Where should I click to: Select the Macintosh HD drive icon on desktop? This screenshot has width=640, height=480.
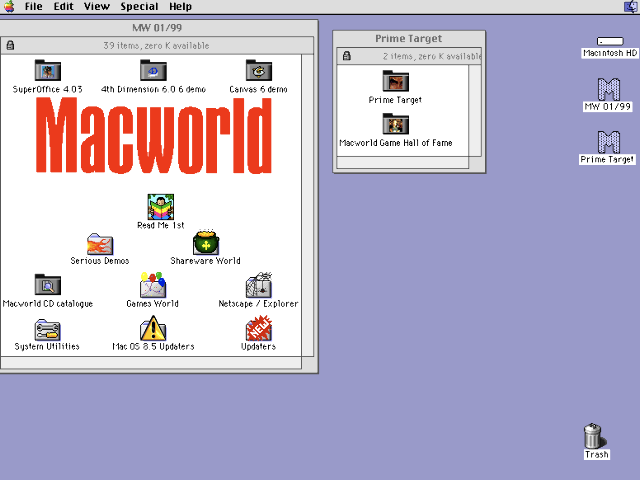pyautogui.click(x=610, y=41)
